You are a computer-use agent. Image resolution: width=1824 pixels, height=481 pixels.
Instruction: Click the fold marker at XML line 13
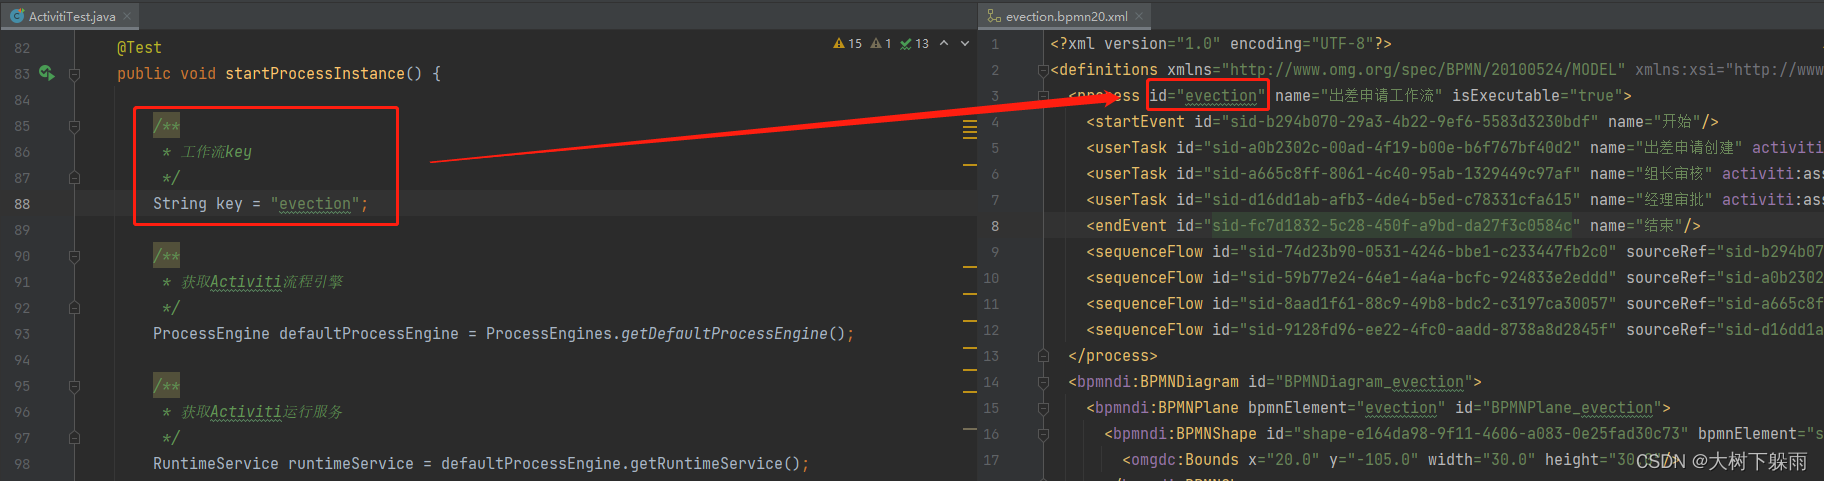tap(1043, 356)
